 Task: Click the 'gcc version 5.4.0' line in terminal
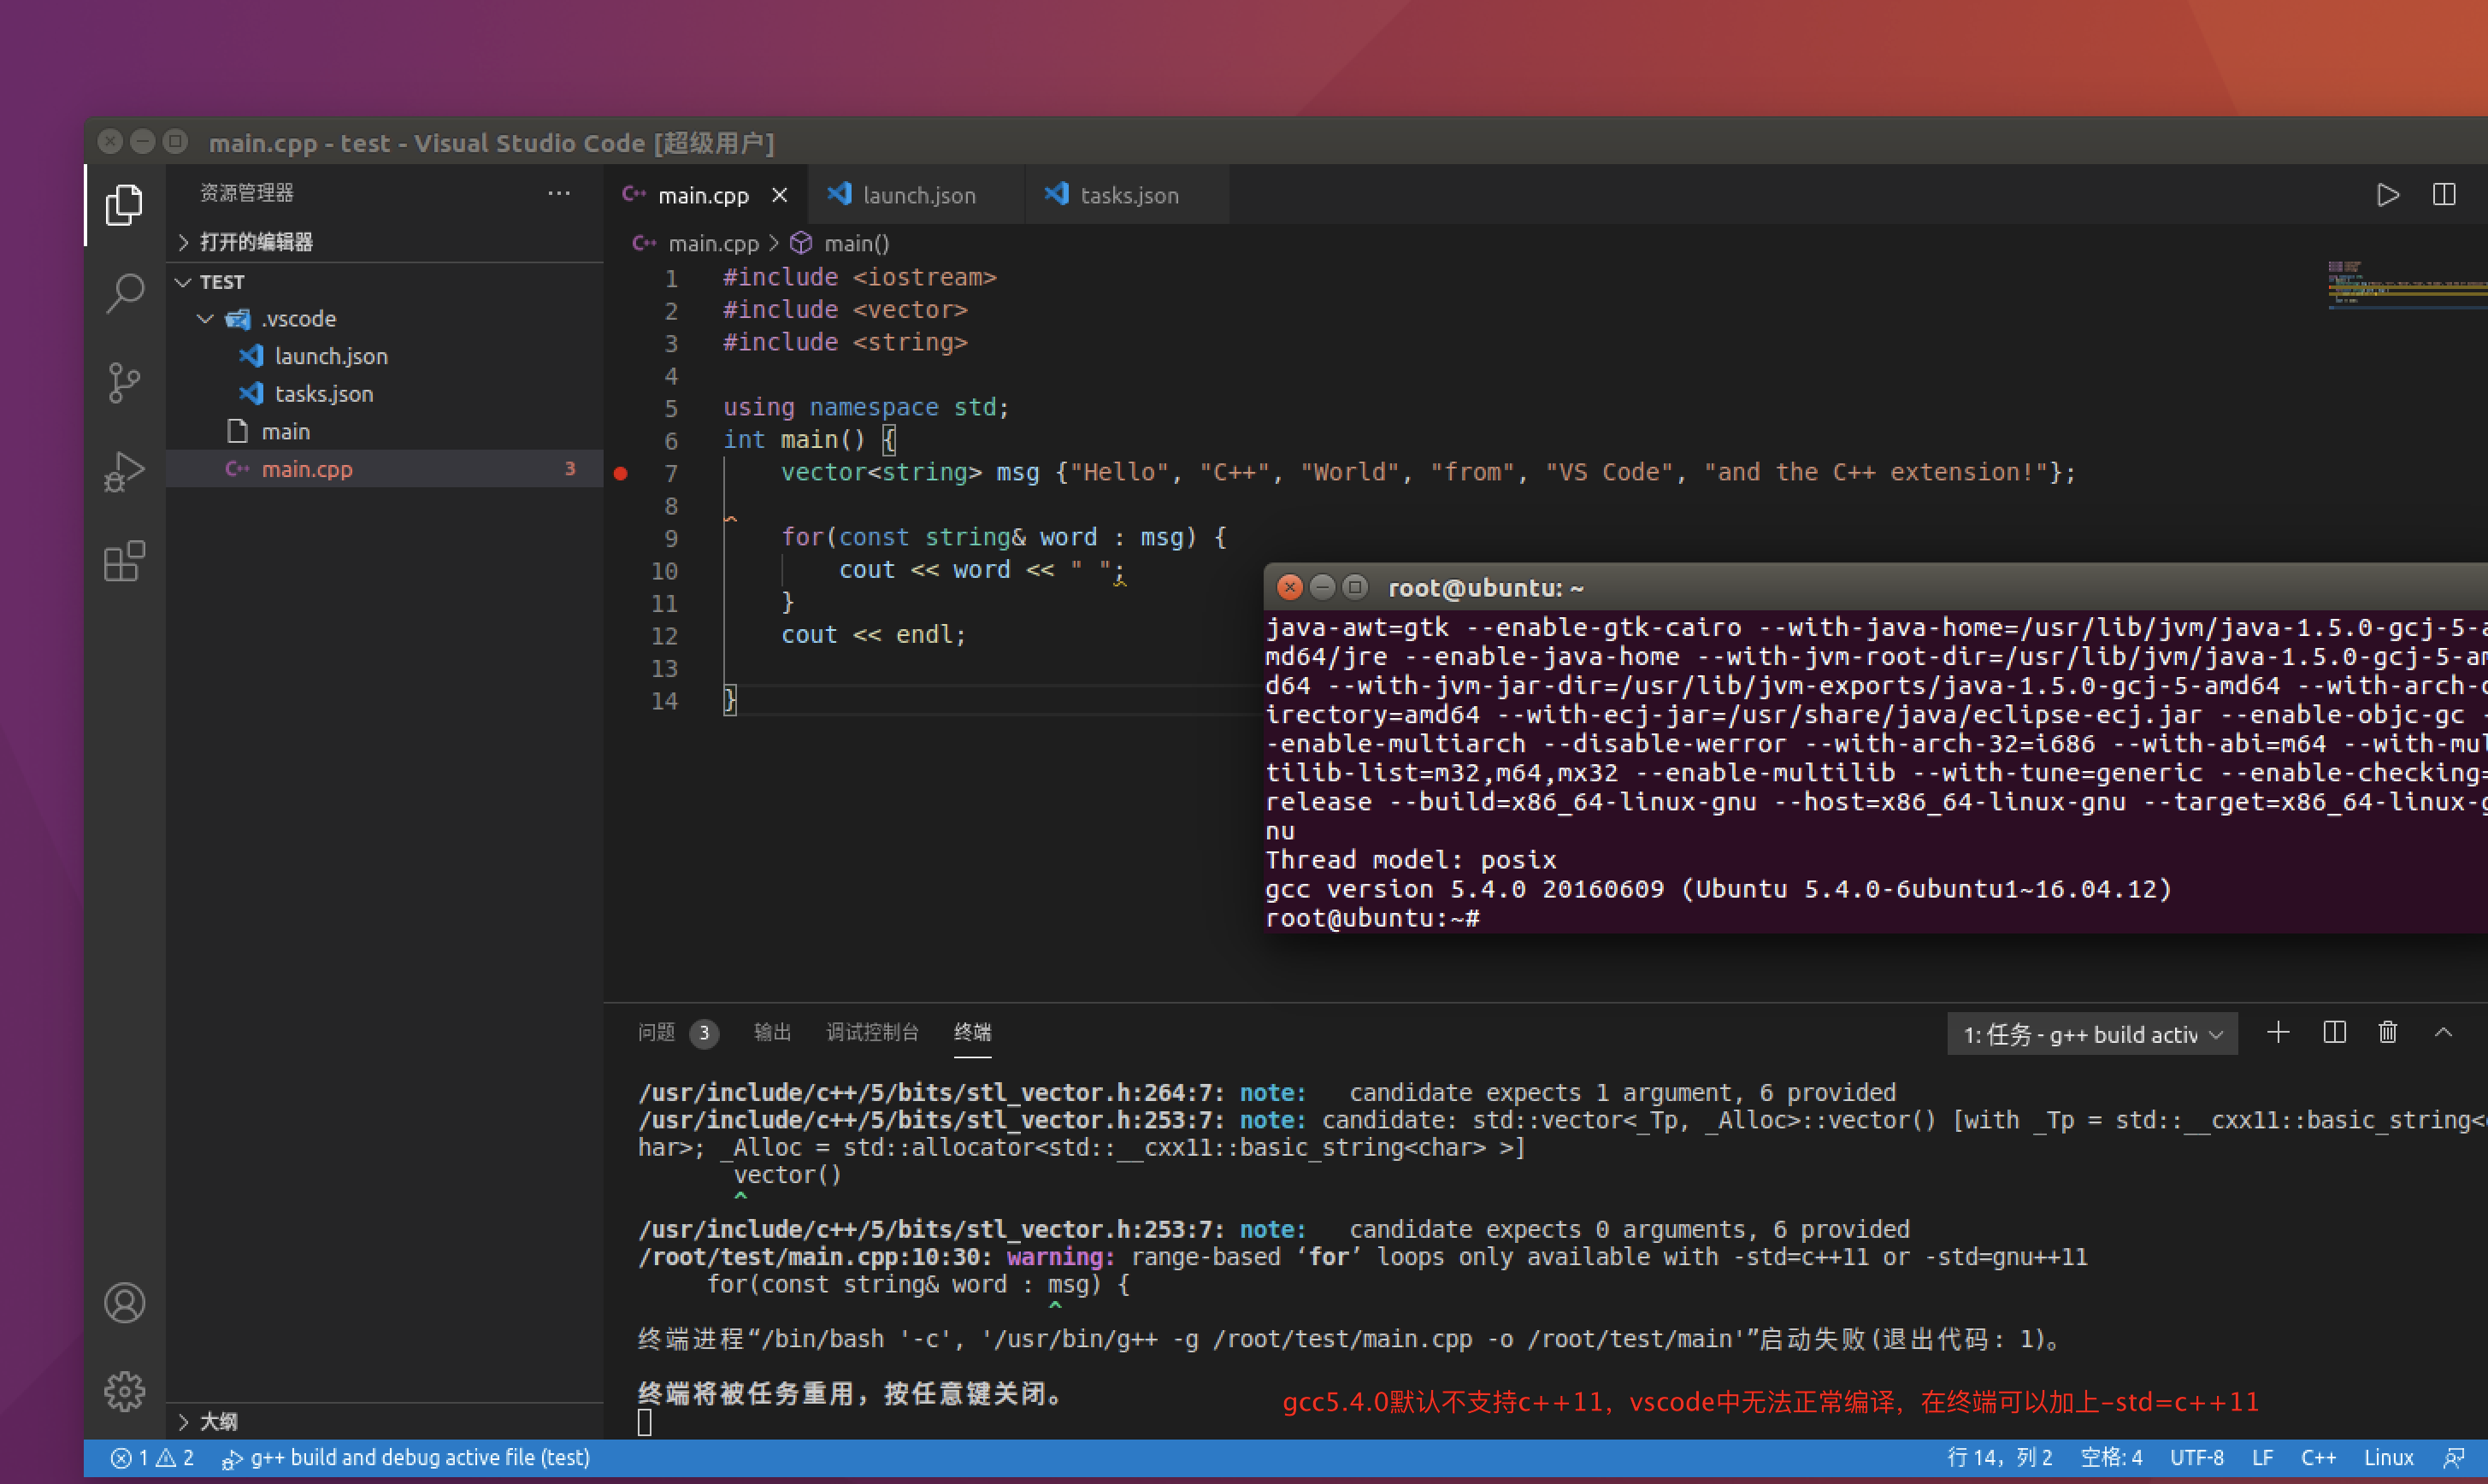pos(1718,889)
